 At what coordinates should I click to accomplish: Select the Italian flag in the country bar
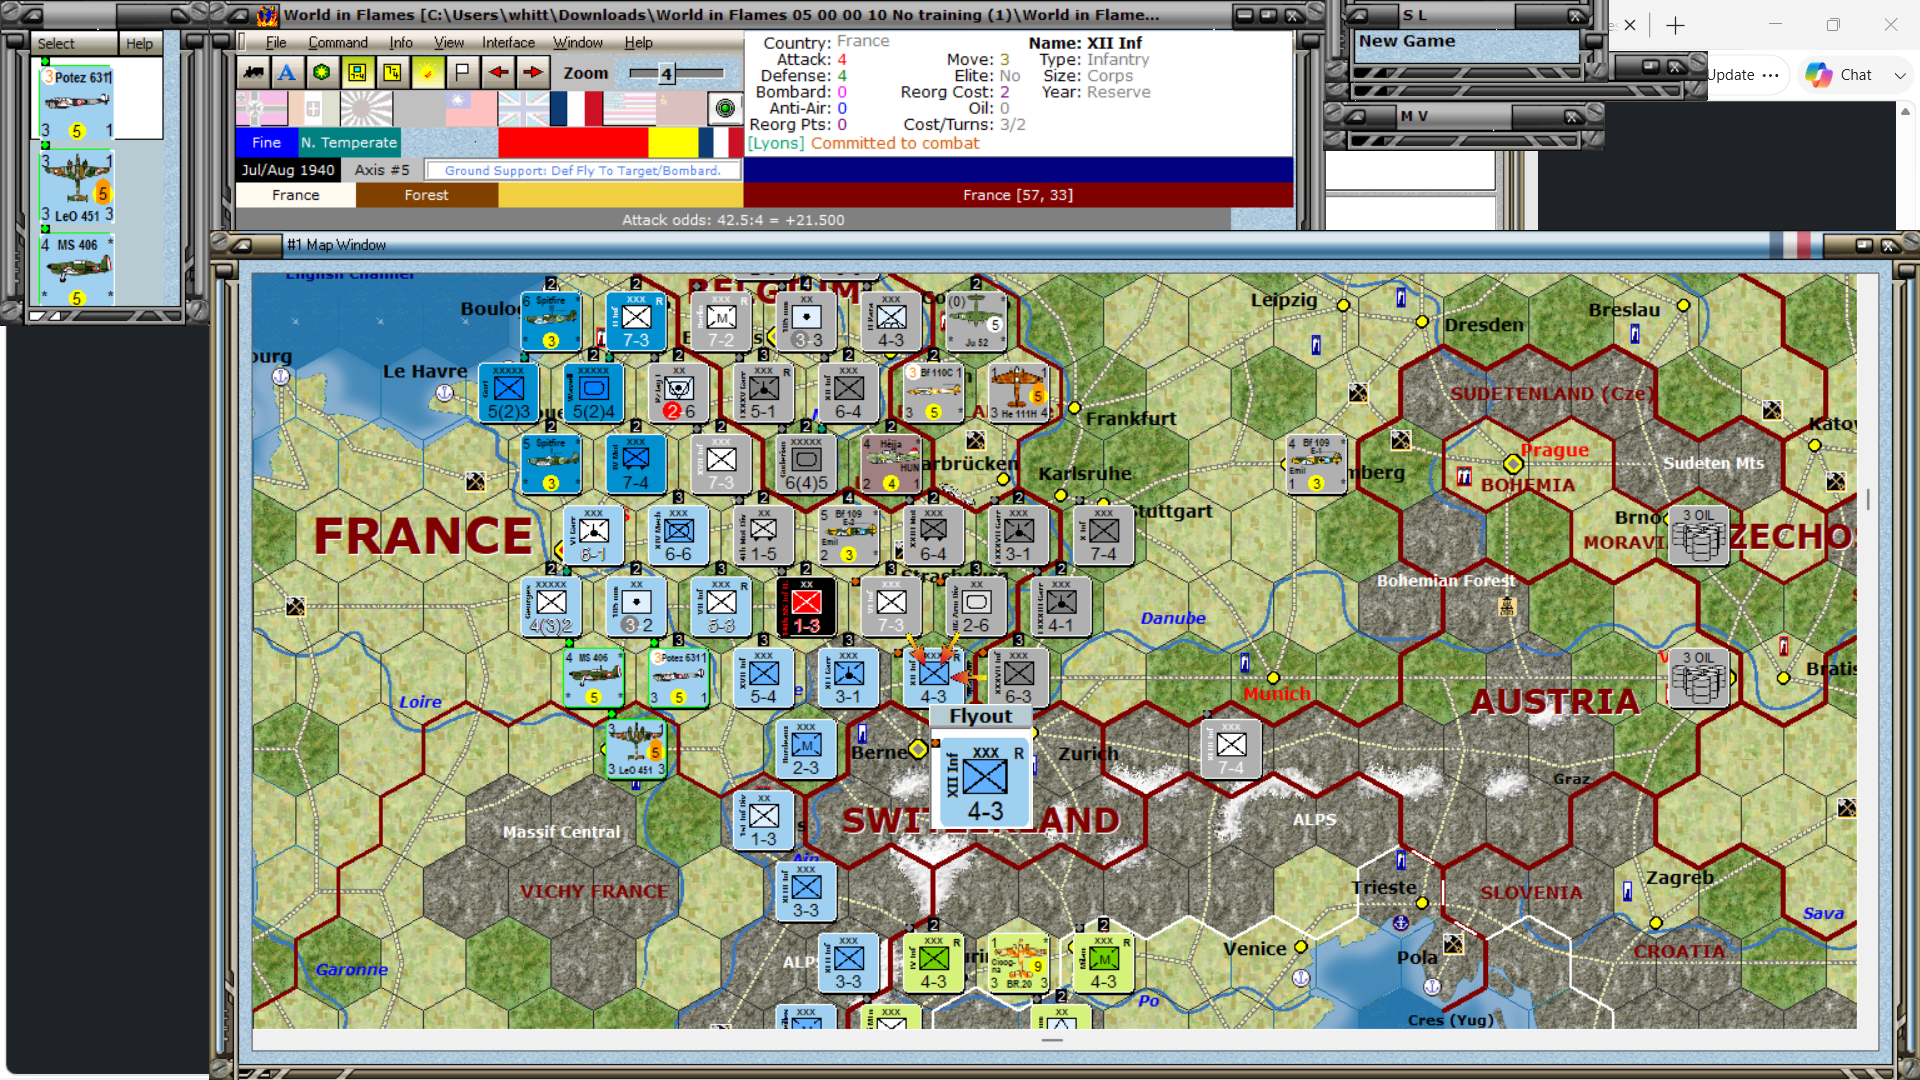(313, 108)
